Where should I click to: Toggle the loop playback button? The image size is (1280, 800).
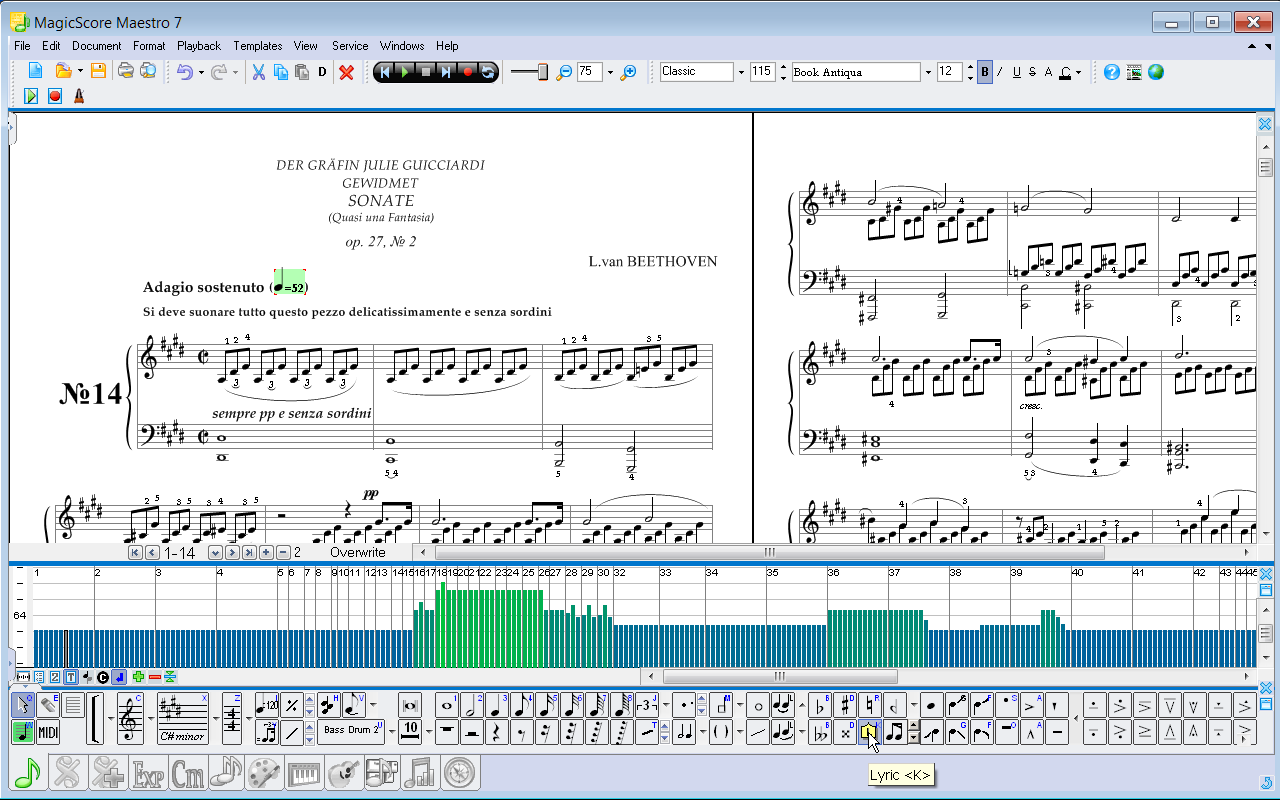coord(488,72)
